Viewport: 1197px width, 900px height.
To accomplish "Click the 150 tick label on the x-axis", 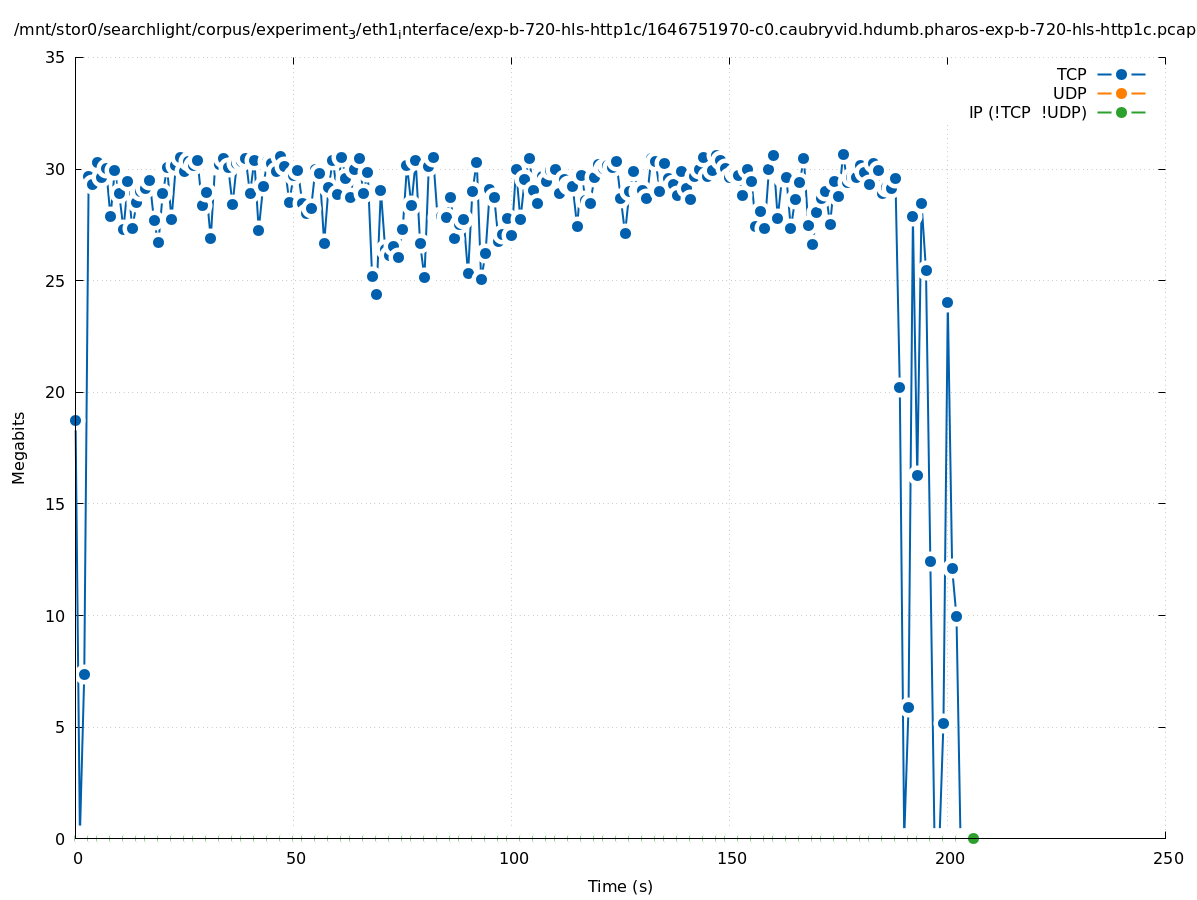I will (x=731, y=859).
